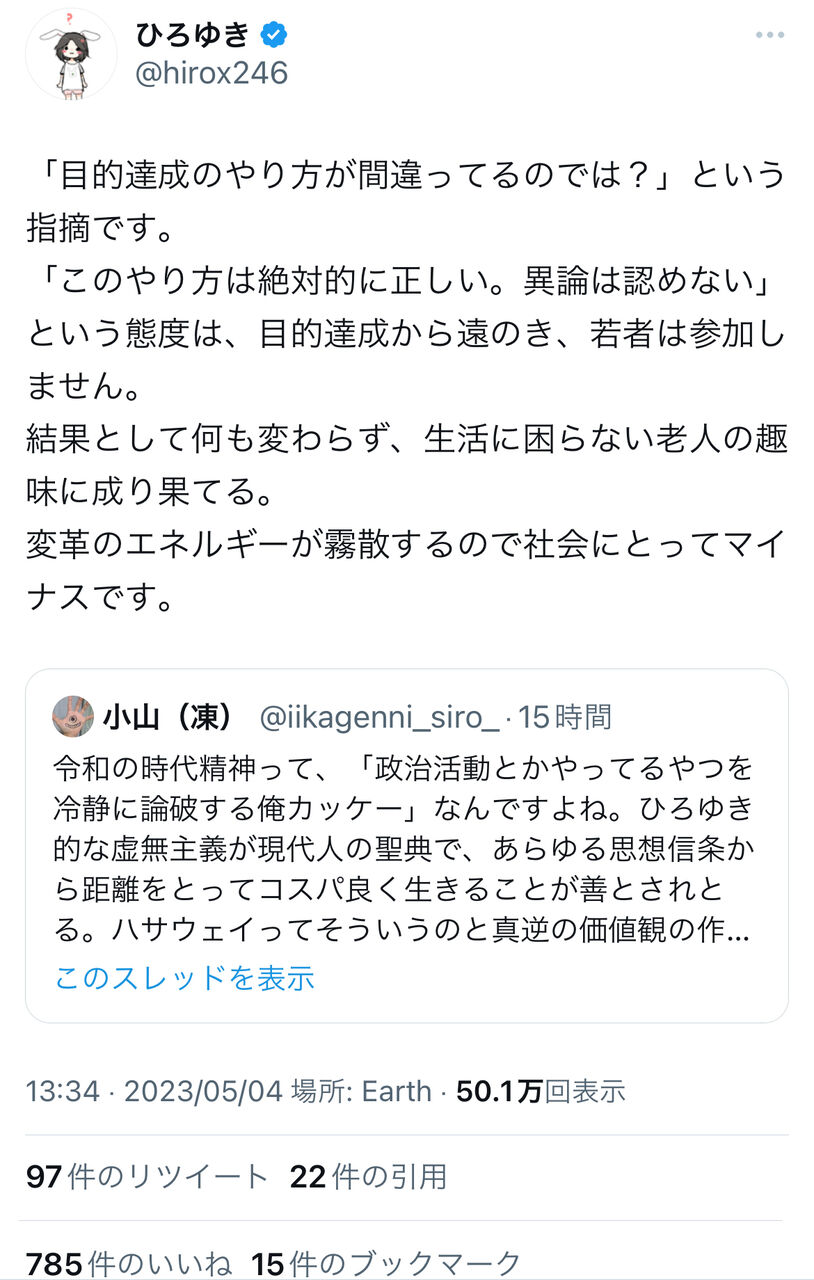Open the @hirox246 handle

(x=211, y=73)
